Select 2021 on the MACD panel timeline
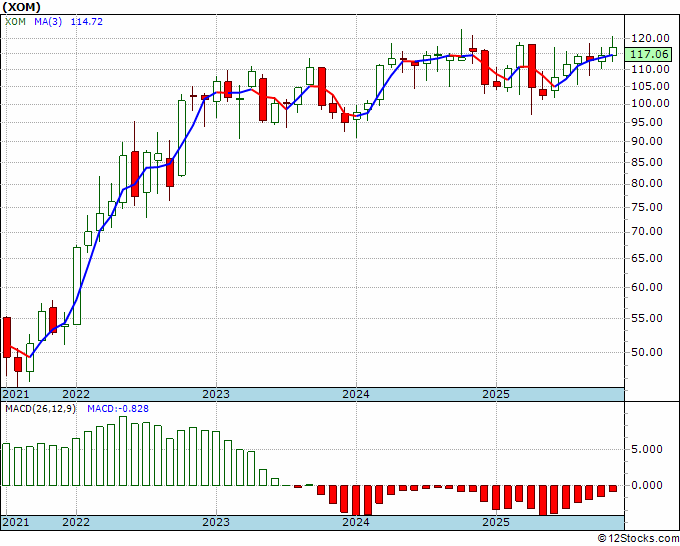 (16, 522)
